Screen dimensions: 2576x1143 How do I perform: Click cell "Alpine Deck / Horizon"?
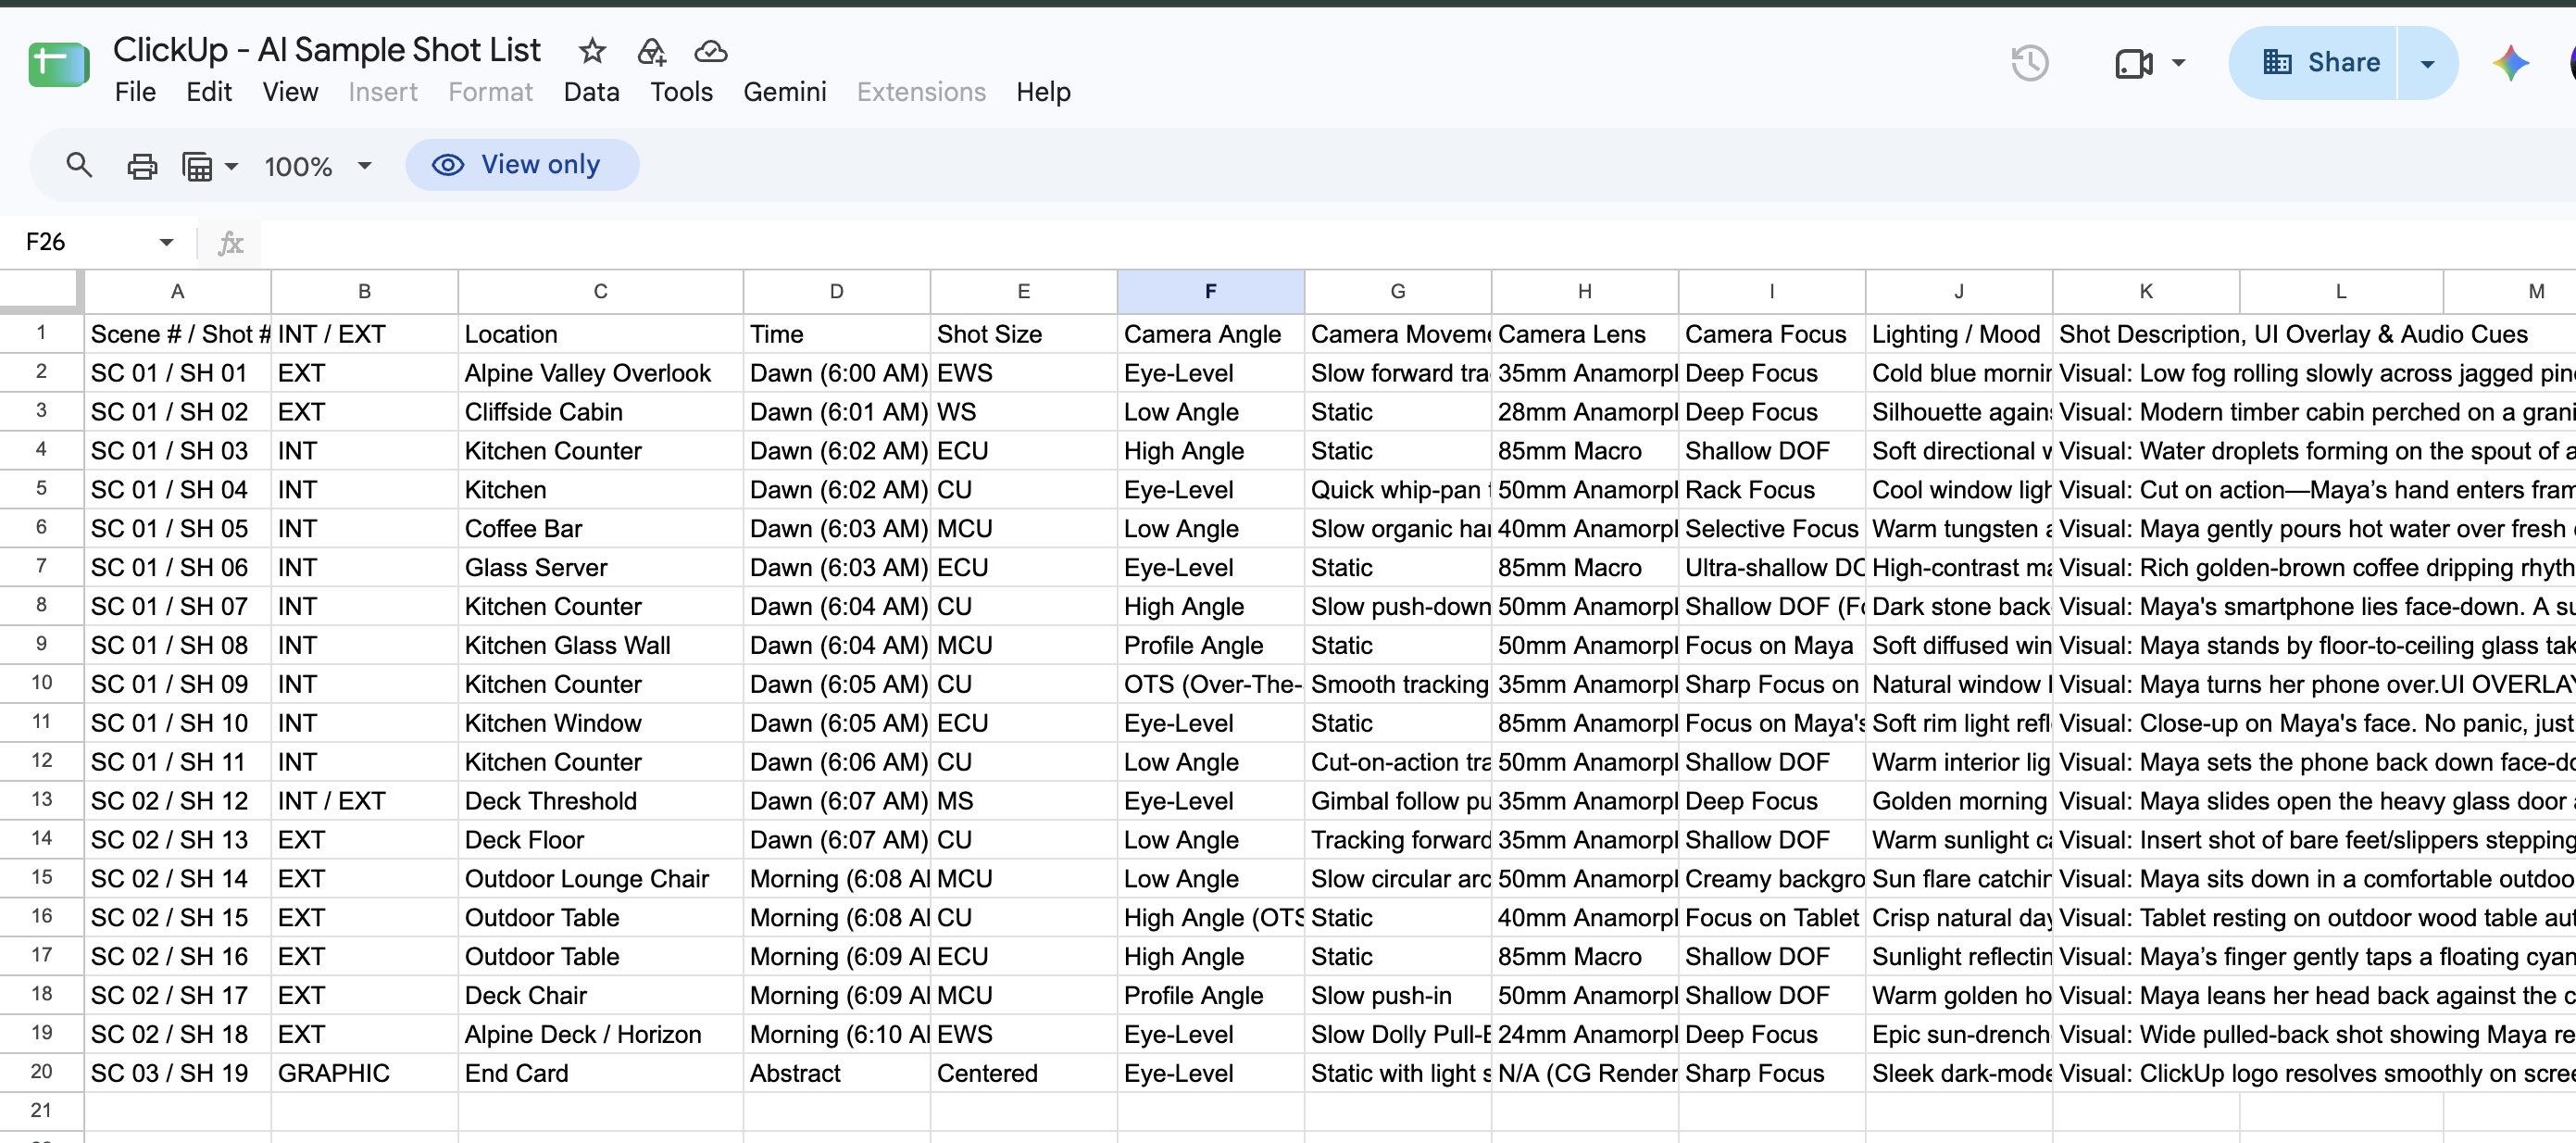[600, 1034]
